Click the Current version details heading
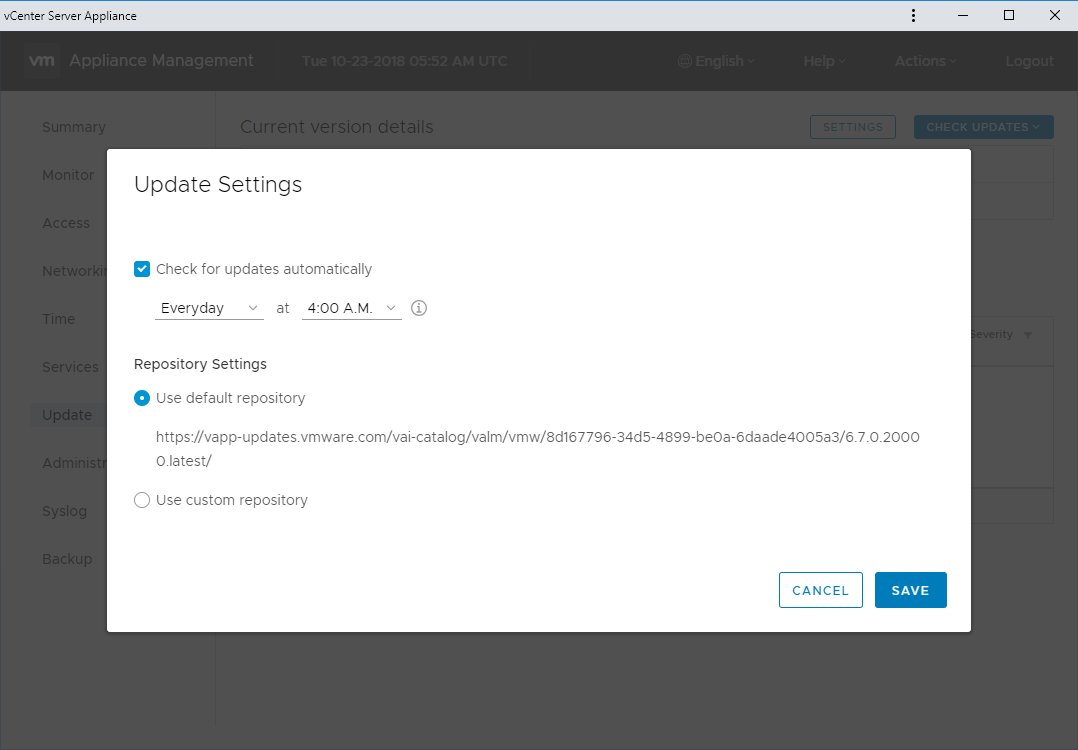1078x750 pixels. [x=337, y=127]
